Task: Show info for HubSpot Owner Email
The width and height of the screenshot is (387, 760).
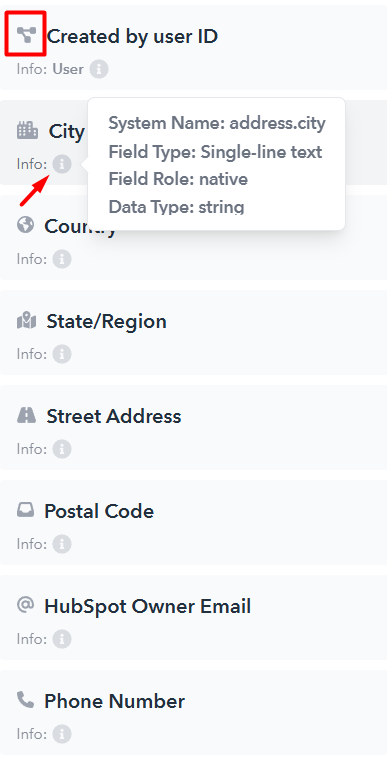Action: point(62,639)
